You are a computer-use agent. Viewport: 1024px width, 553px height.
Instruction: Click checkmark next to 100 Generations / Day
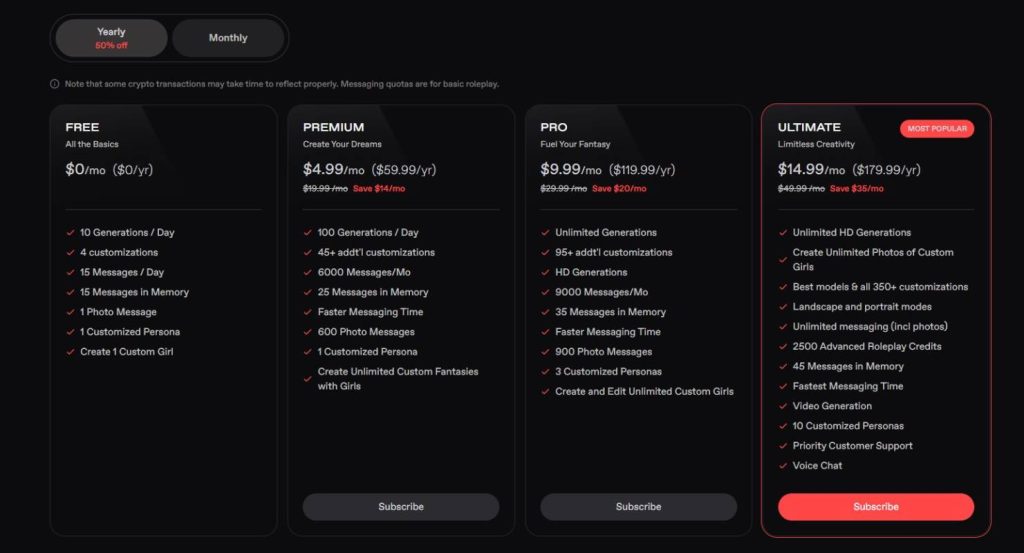click(307, 232)
